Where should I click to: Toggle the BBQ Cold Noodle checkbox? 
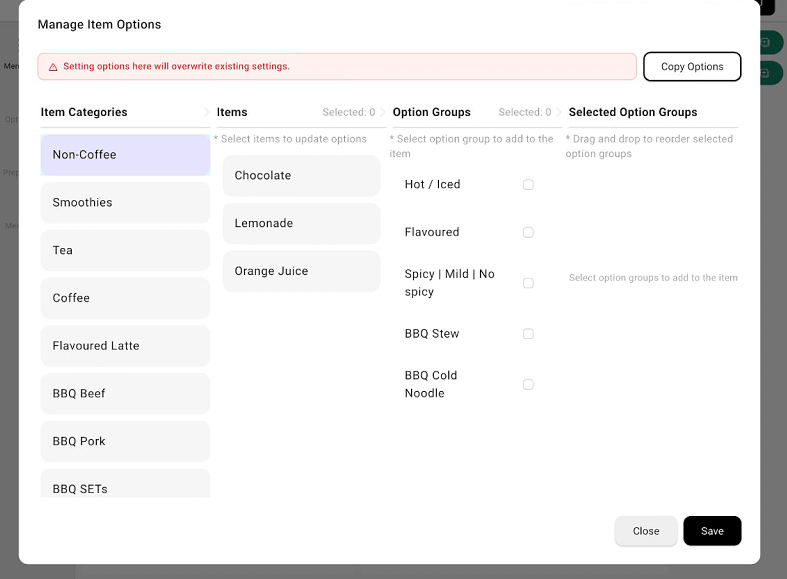pos(528,384)
